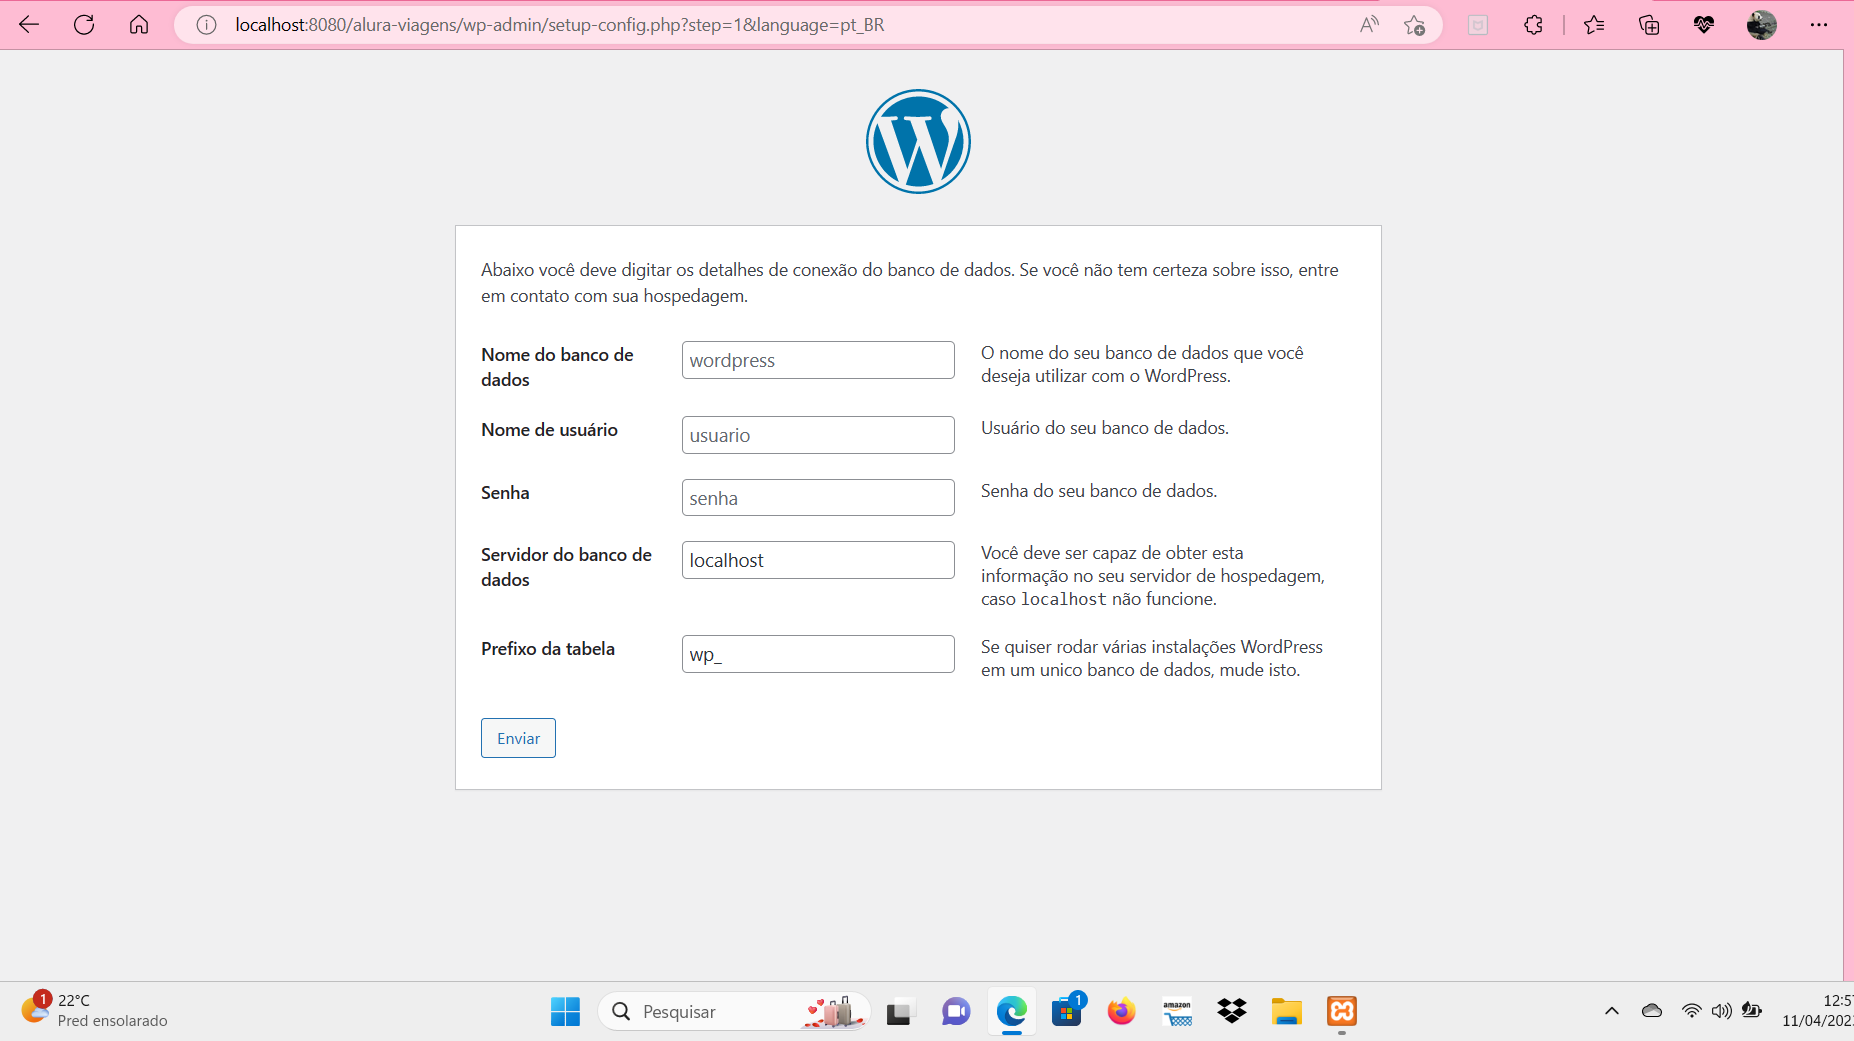This screenshot has height=1041, width=1854.
Task: Focus the database name field
Action: [x=818, y=360]
